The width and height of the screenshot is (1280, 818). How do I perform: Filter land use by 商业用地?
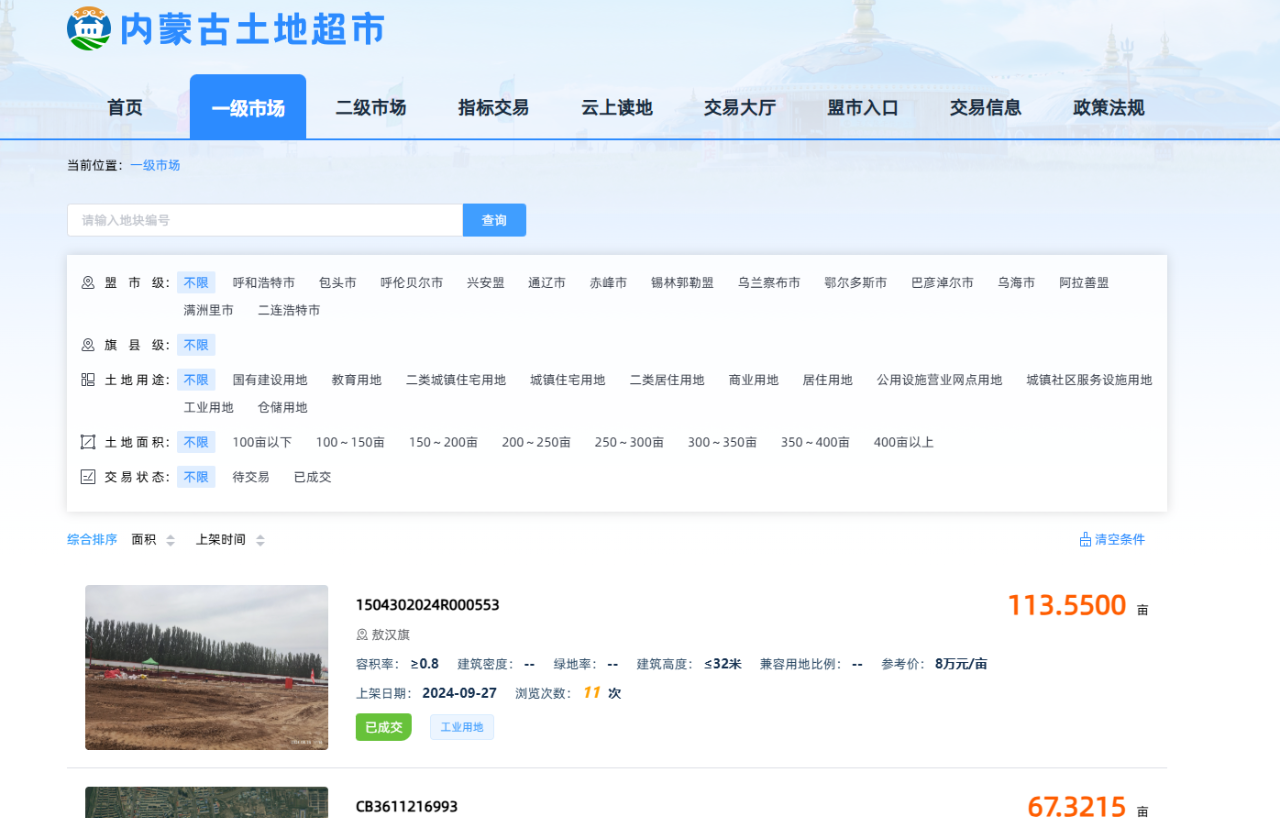tap(754, 380)
